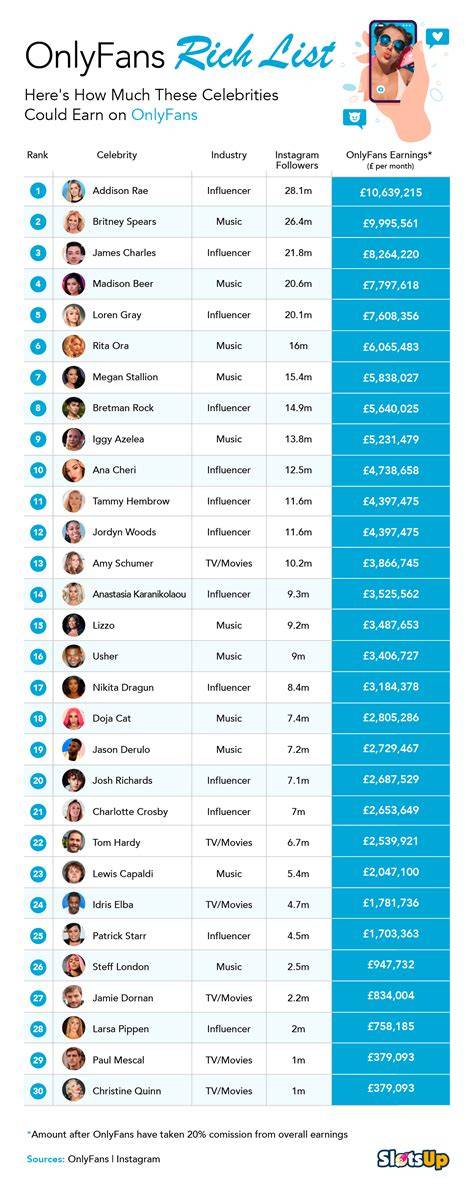The width and height of the screenshot is (474, 1197).
Task: Click the Industry column header
Action: click(x=229, y=155)
